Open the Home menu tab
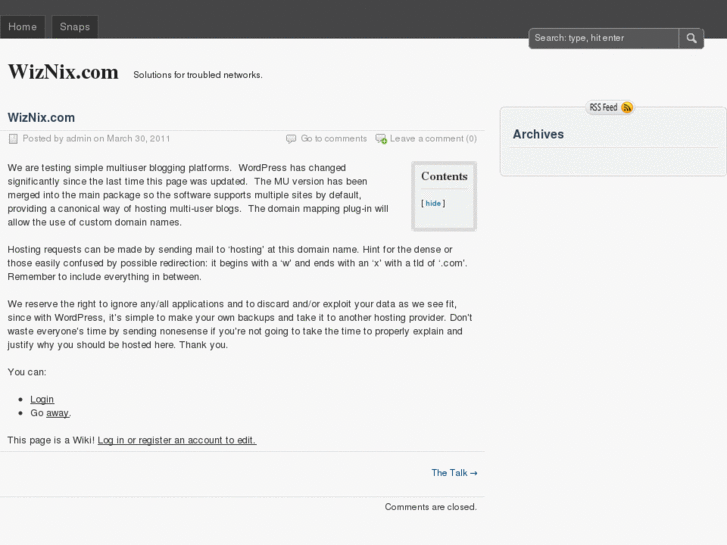This screenshot has width=727, height=545. click(x=22, y=27)
